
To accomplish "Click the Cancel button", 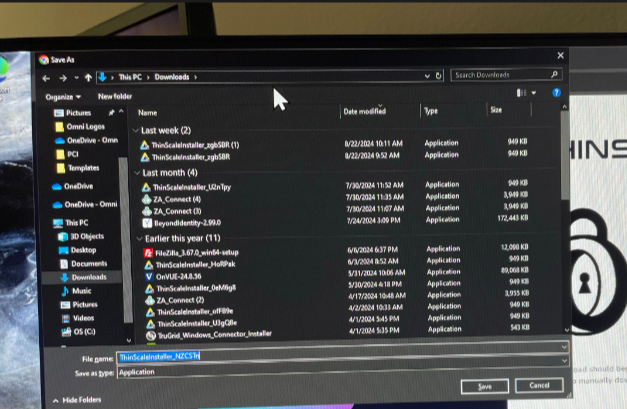I will pos(539,385).
